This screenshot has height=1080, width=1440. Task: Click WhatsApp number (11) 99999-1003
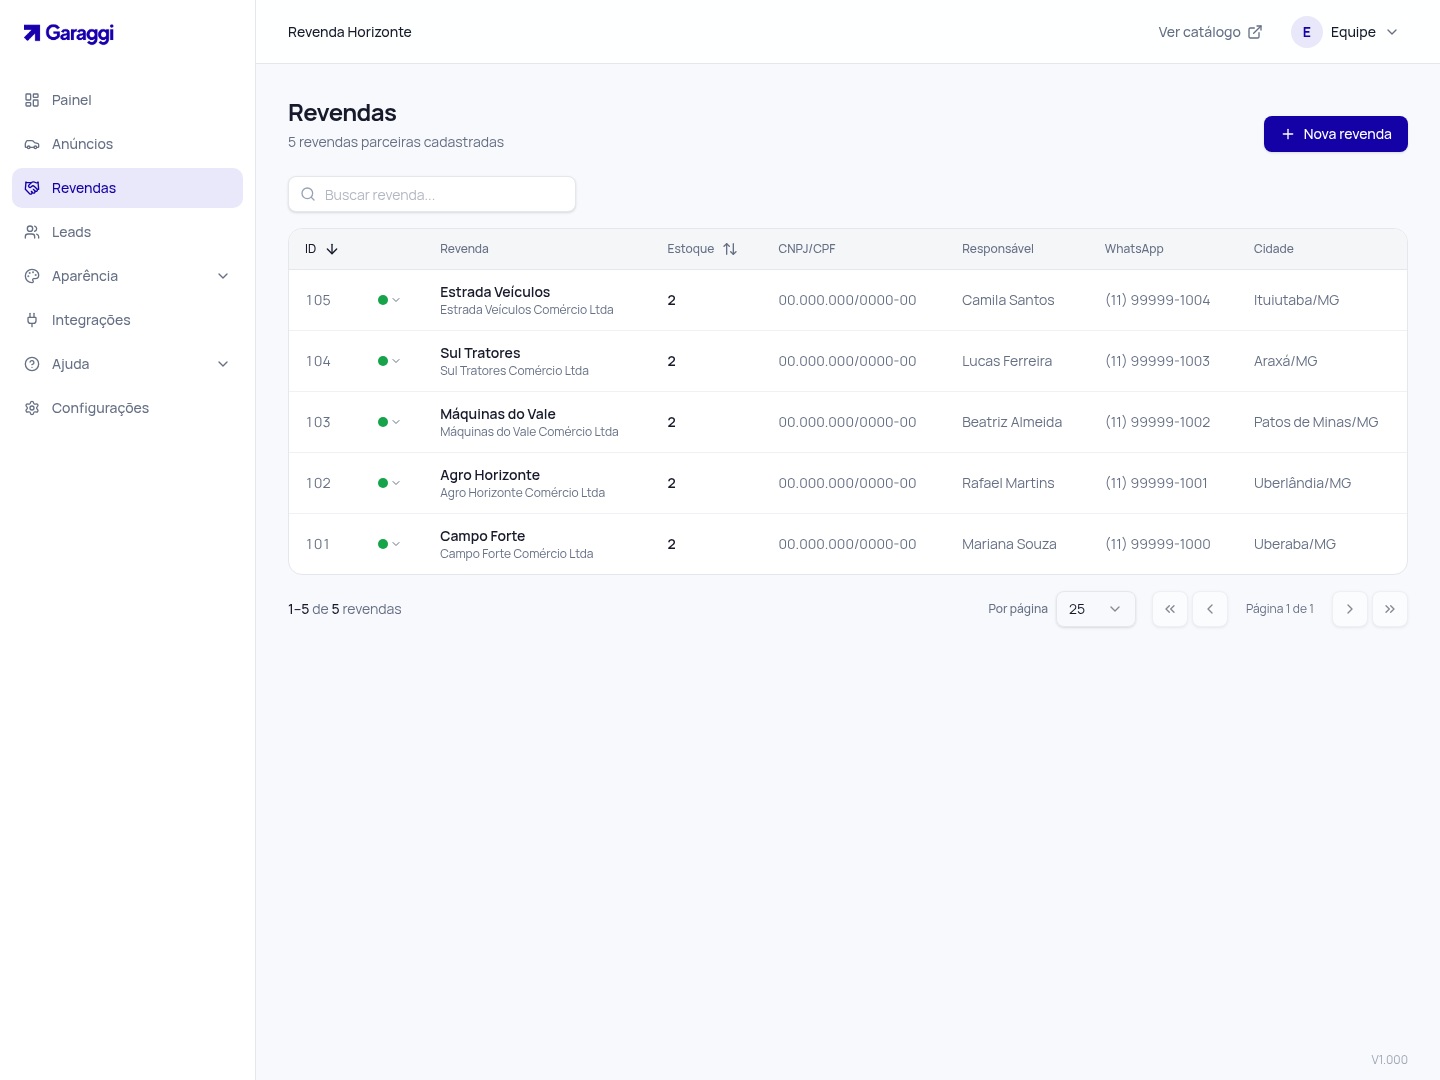click(1158, 361)
